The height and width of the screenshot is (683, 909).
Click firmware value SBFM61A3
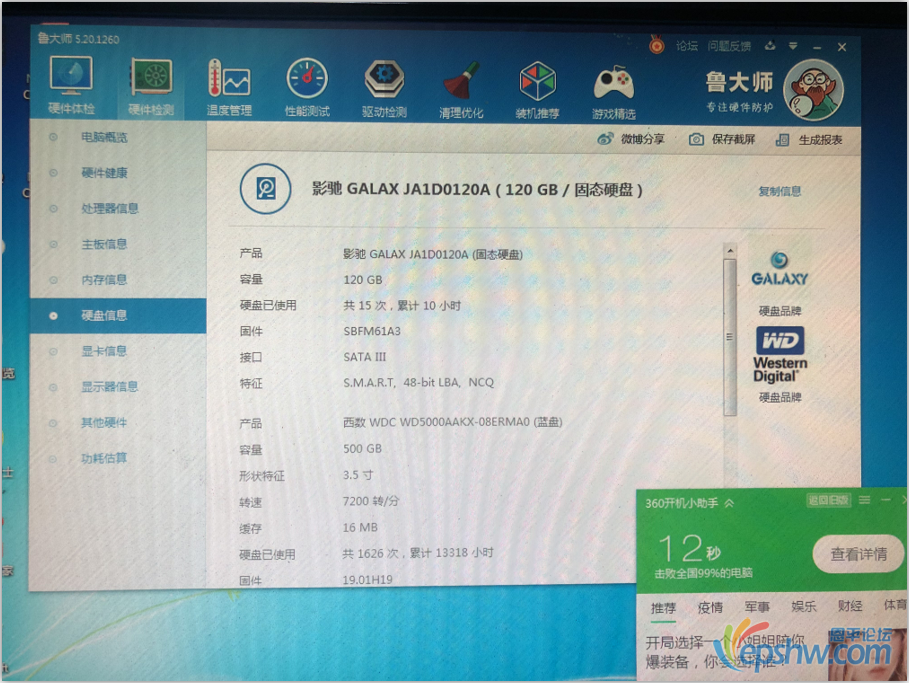point(372,331)
